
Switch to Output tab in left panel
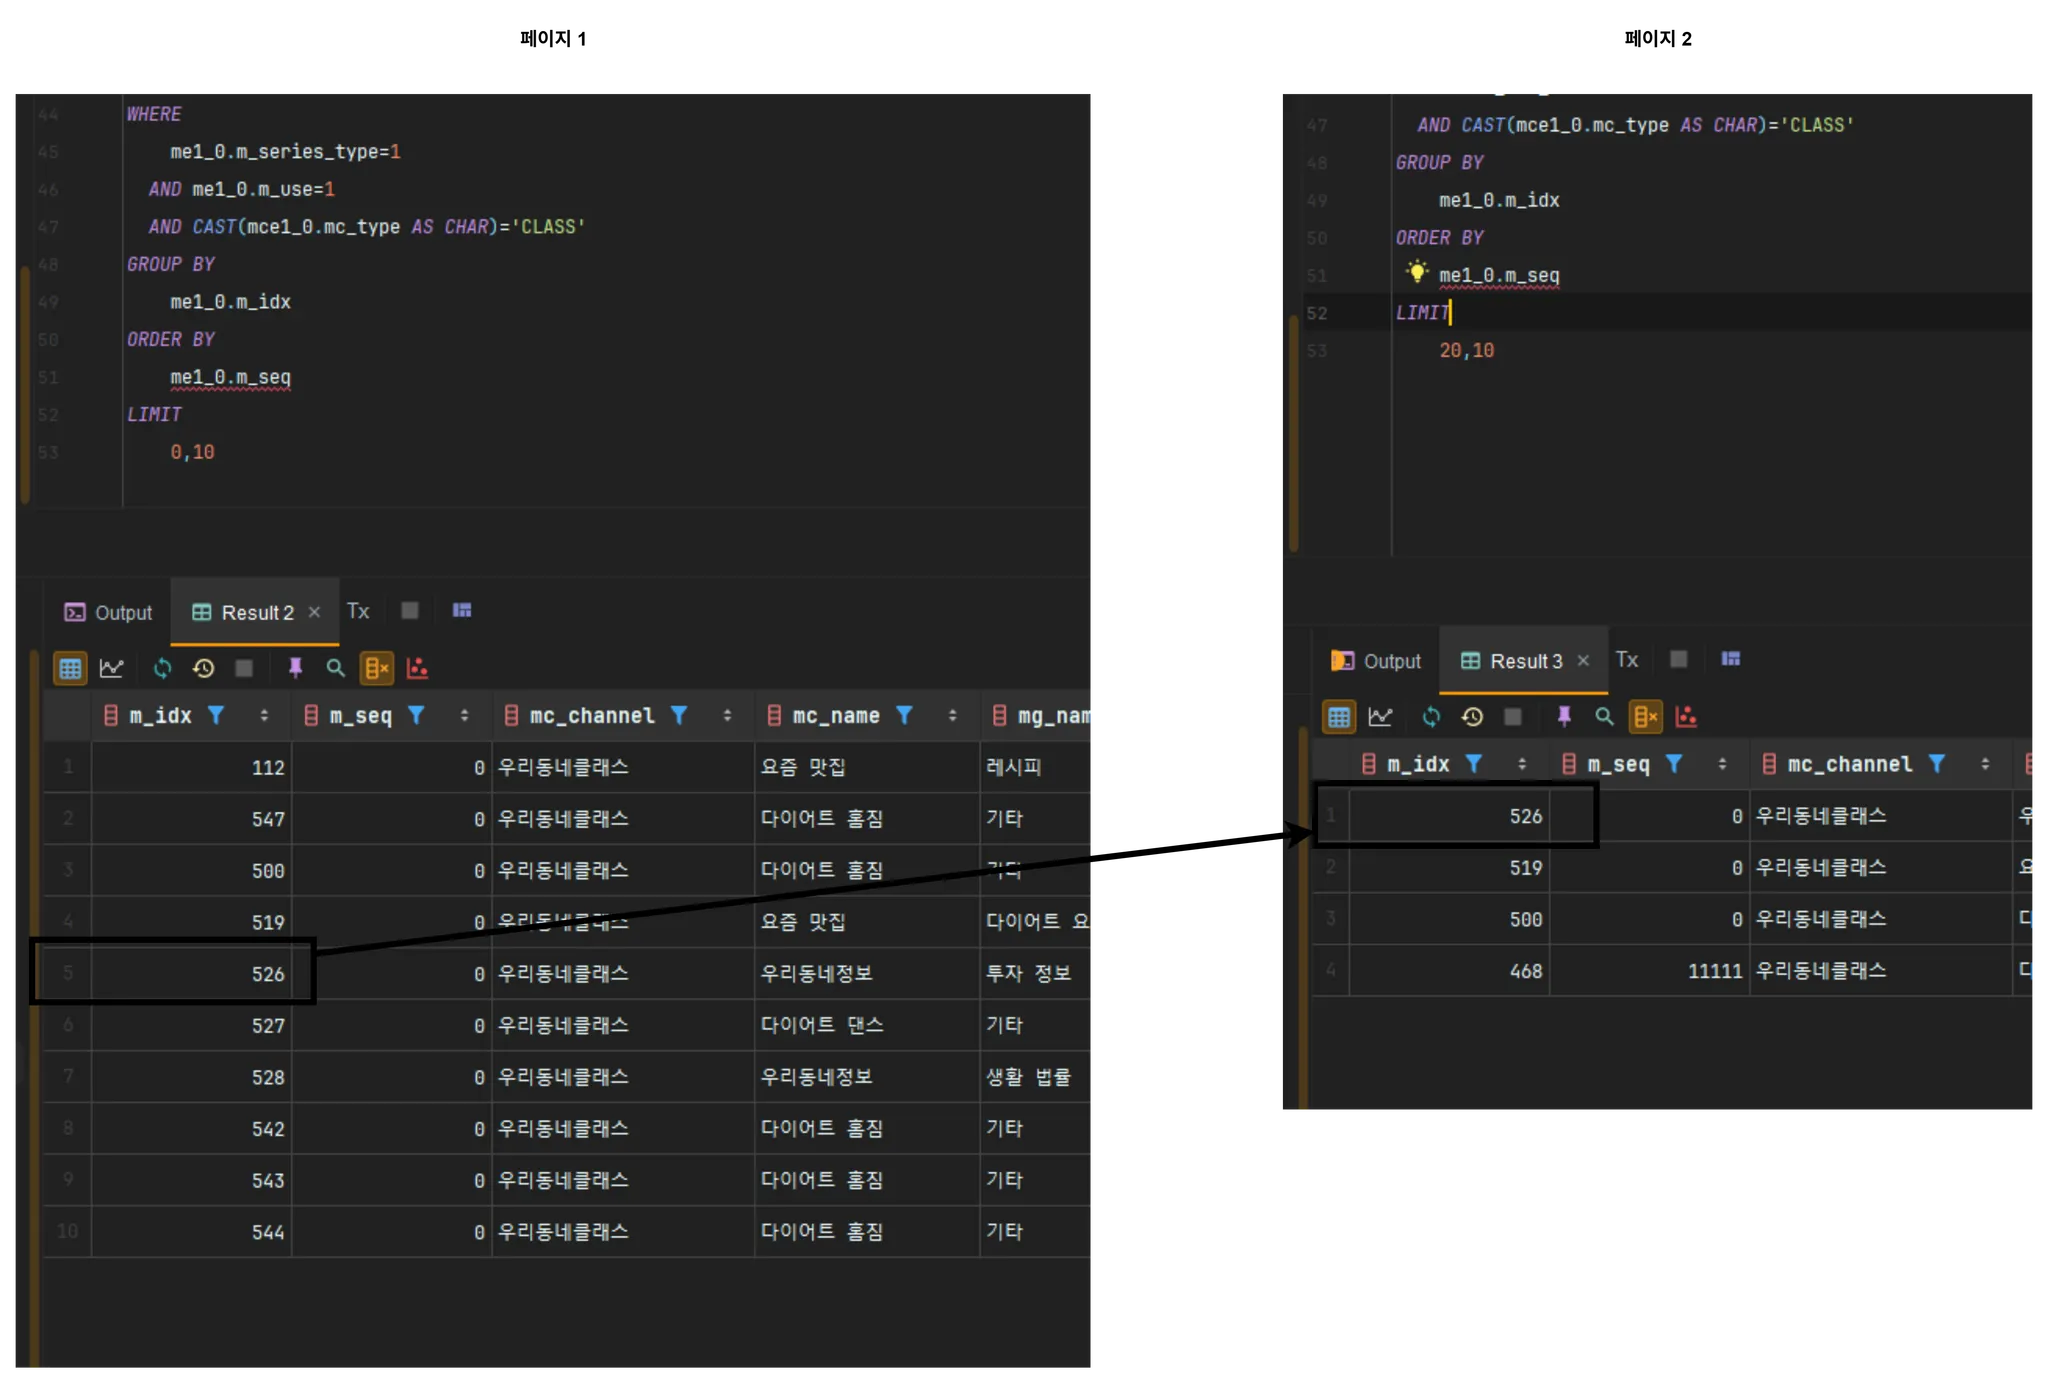109,612
